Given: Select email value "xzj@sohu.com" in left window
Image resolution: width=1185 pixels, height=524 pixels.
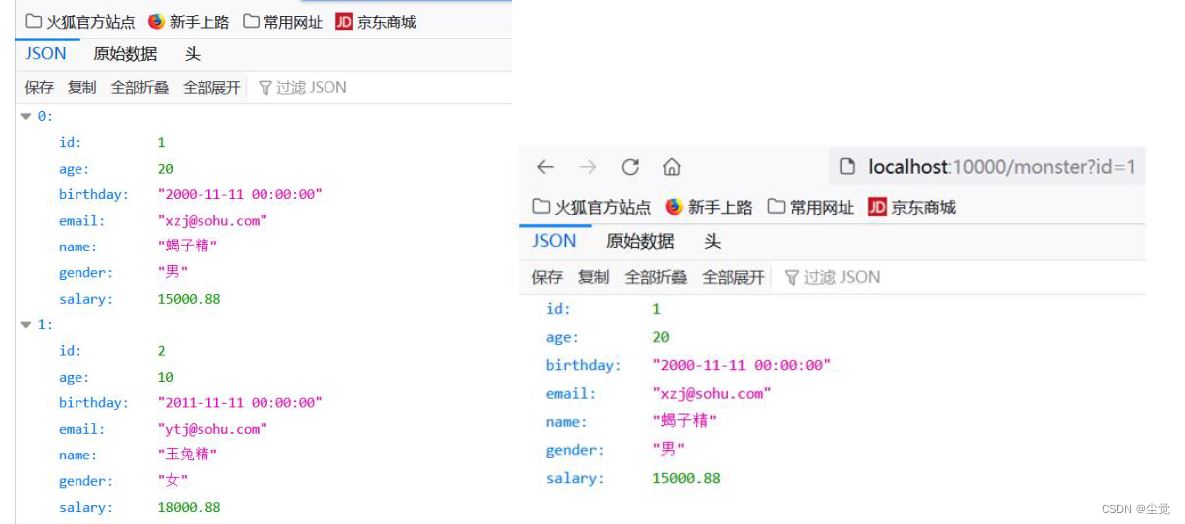Looking at the screenshot, I should (212, 221).
